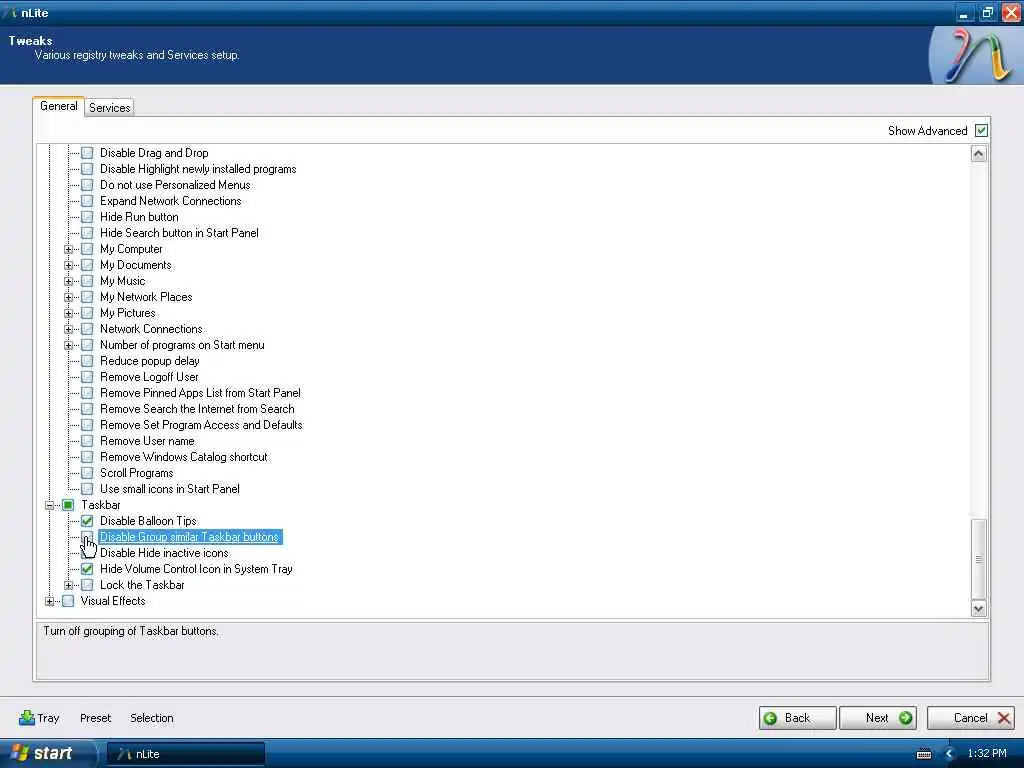This screenshot has height=768, width=1024.
Task: Open the Preset menu
Action: click(95, 718)
